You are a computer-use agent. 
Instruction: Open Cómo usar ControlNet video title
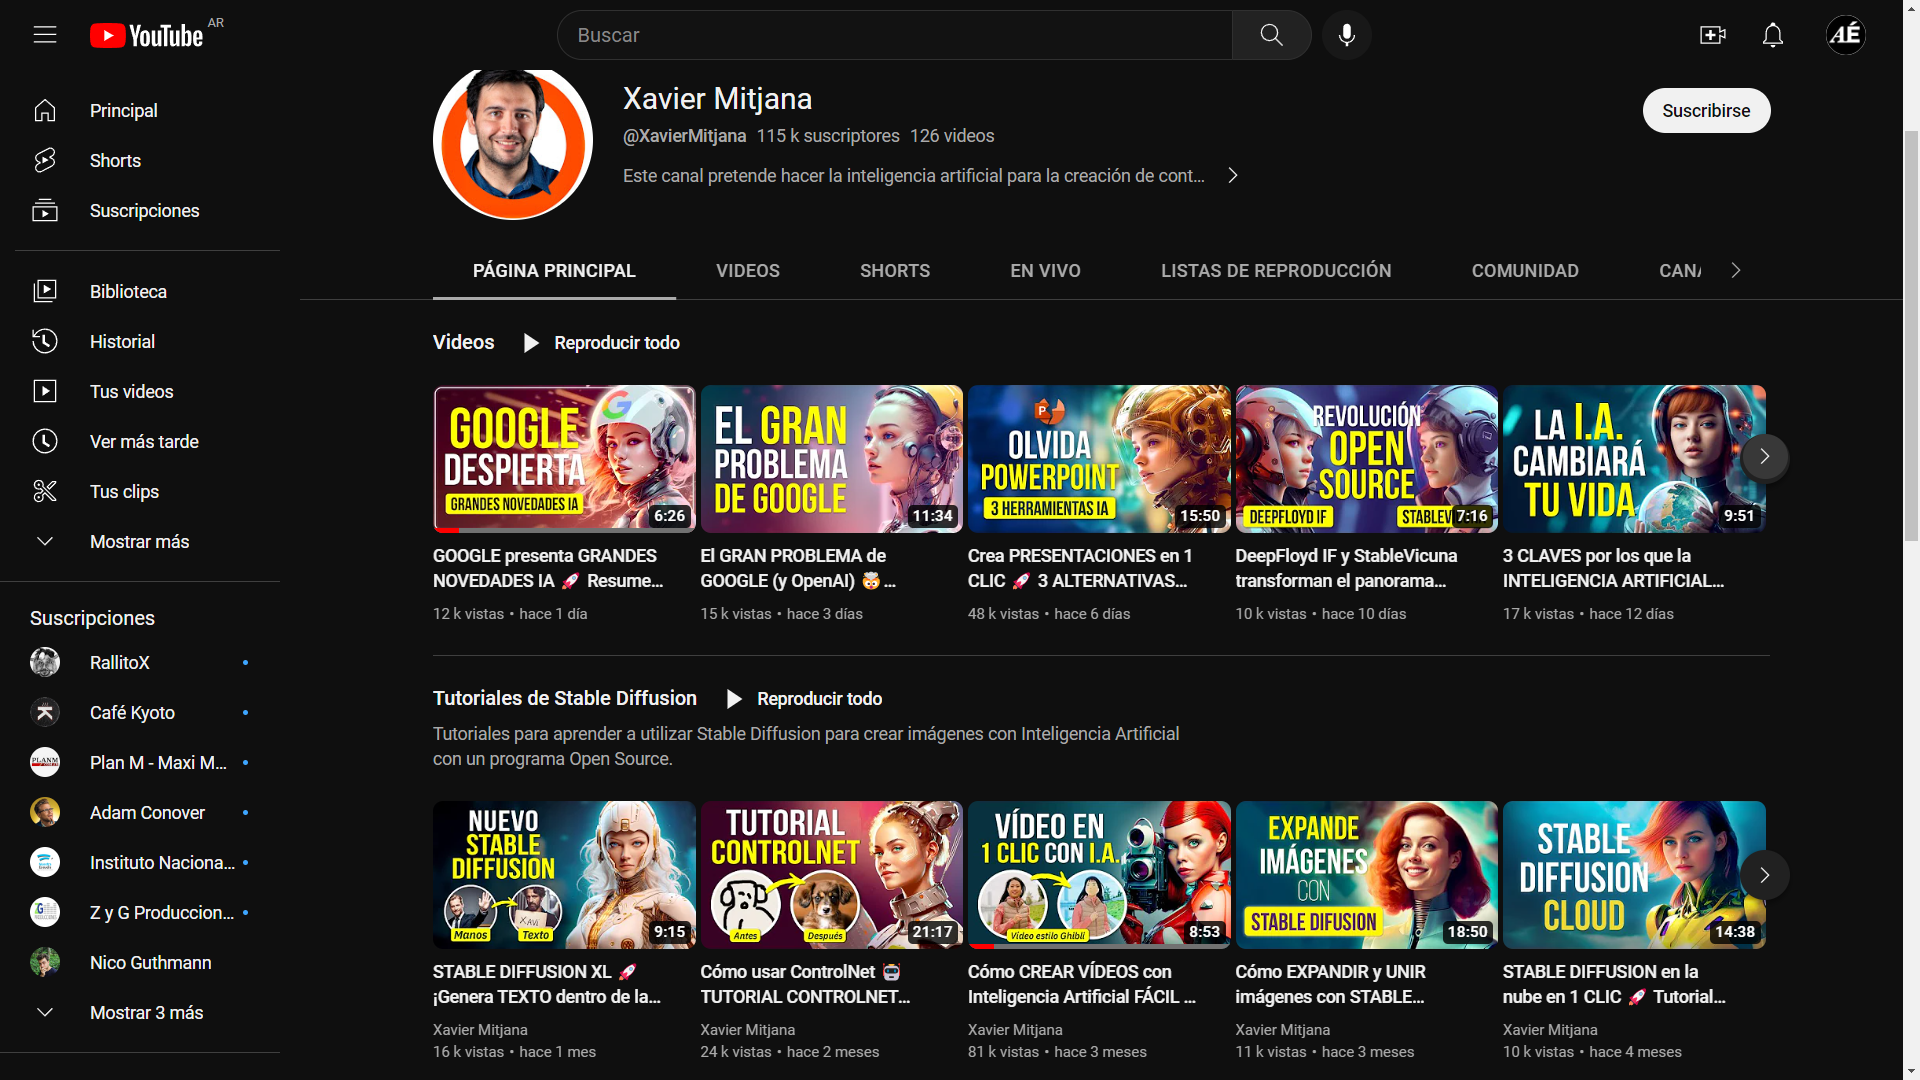click(805, 984)
